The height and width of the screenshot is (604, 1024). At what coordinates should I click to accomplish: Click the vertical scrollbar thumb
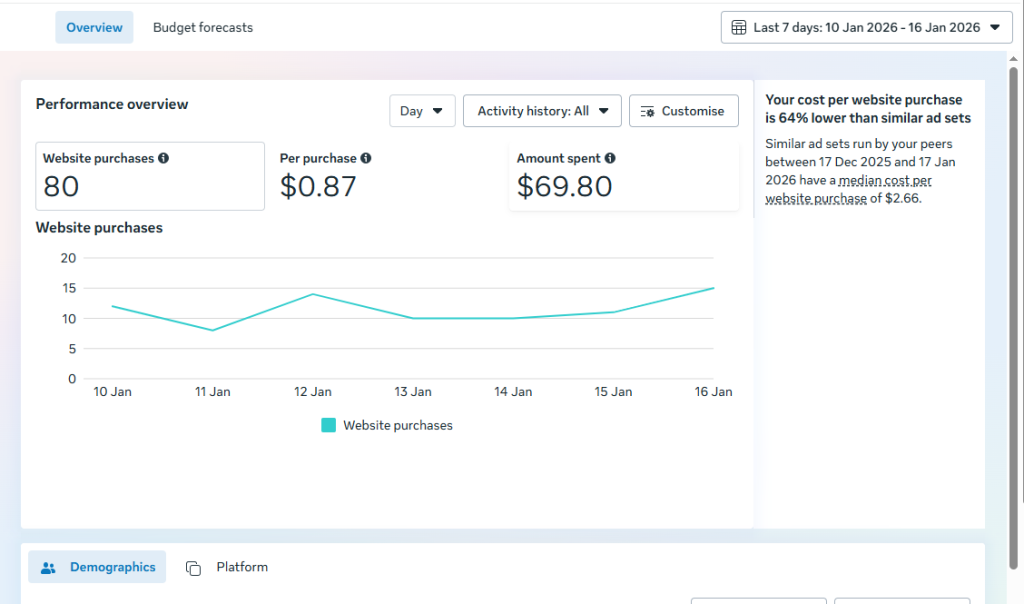click(1013, 317)
